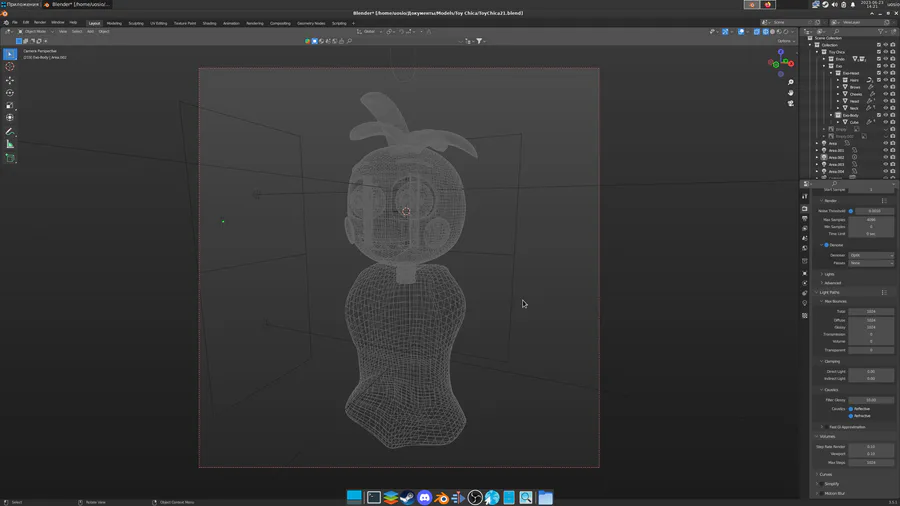Open the Global transform orientation dropdown

point(368,32)
